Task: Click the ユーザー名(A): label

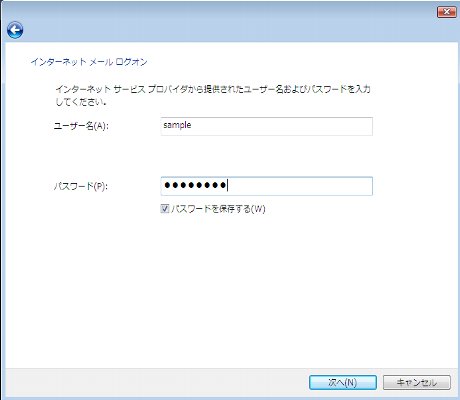Action: (x=81, y=126)
